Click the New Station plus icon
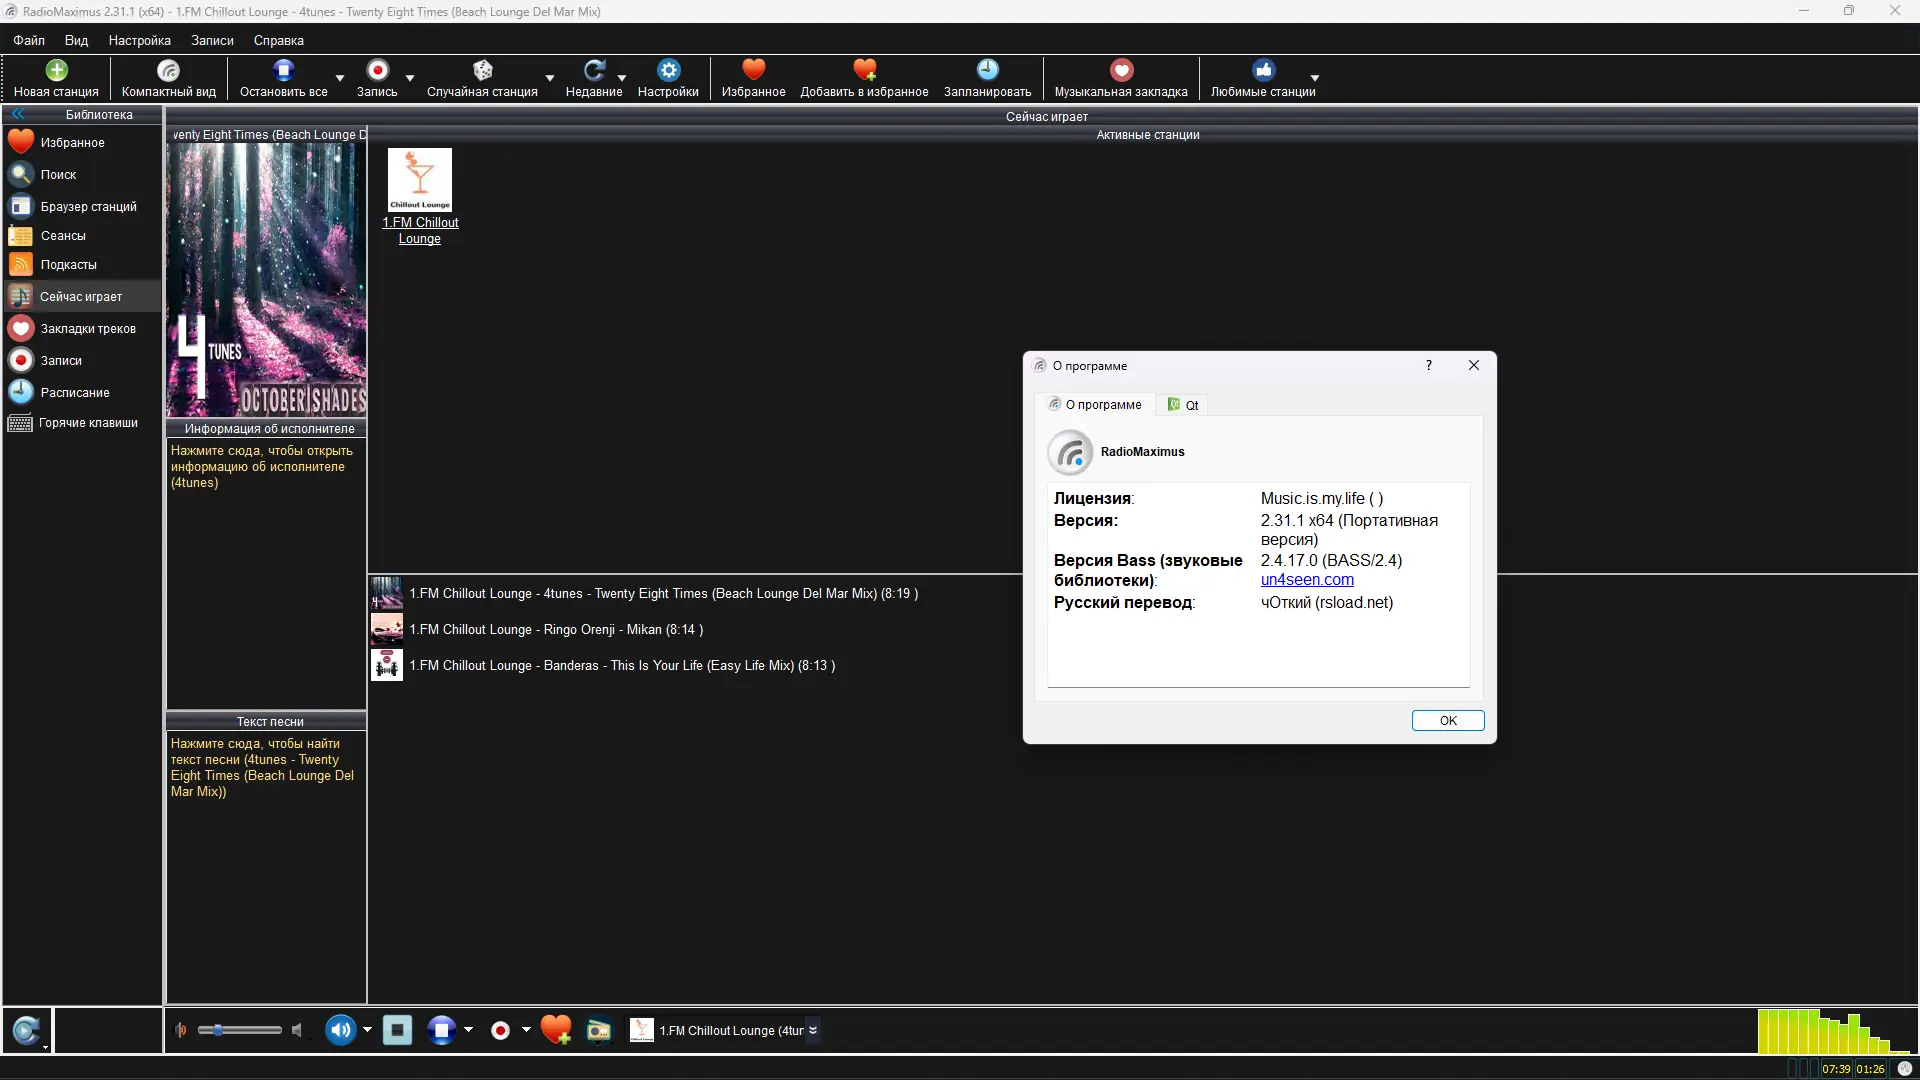The image size is (1920, 1080). [x=56, y=70]
